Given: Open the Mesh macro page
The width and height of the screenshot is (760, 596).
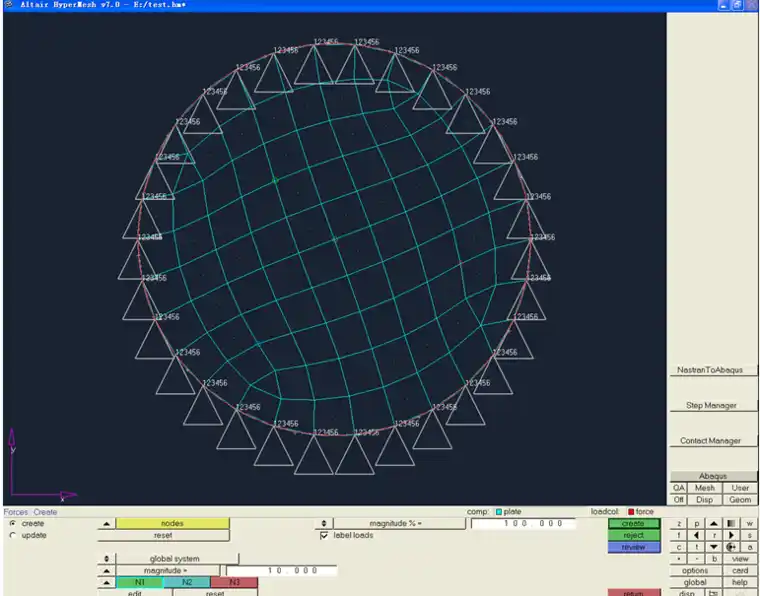Looking at the screenshot, I should tap(705, 488).
